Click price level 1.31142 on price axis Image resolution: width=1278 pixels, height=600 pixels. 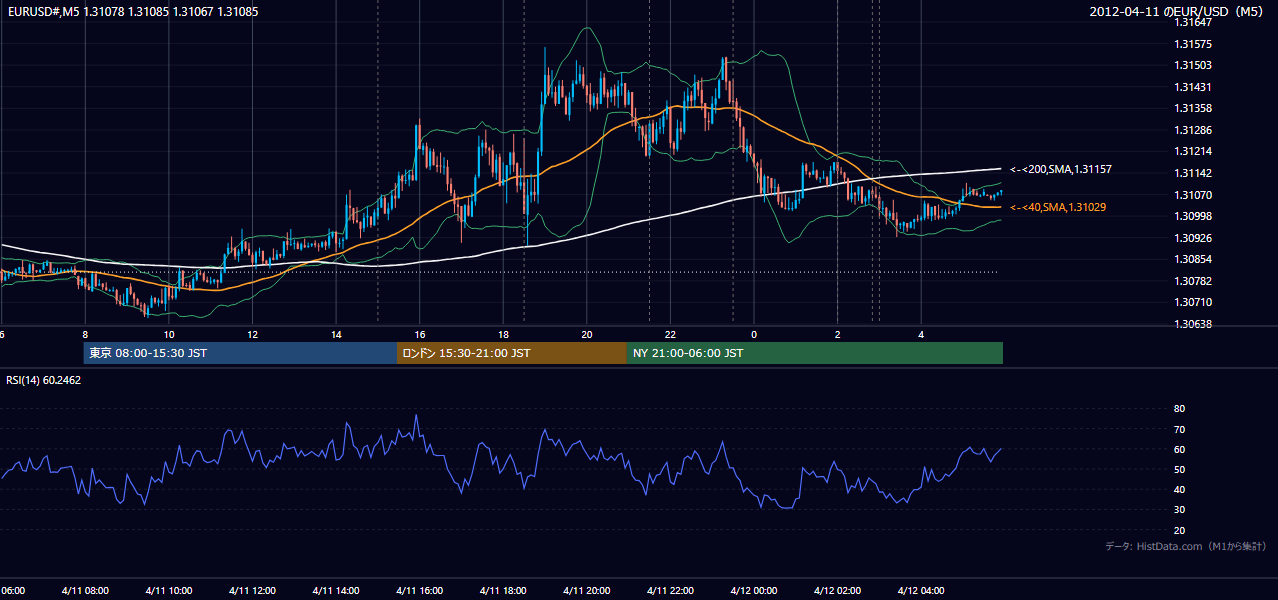click(1192, 173)
